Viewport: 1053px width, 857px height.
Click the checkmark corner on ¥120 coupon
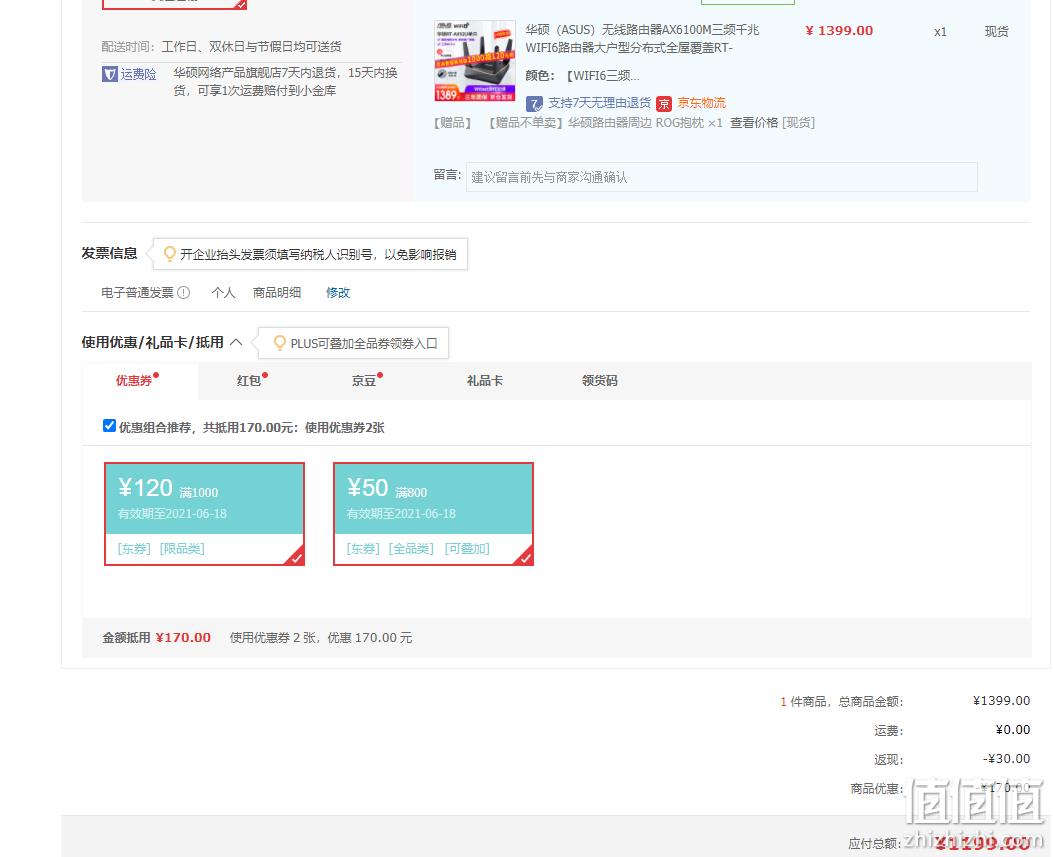295,557
